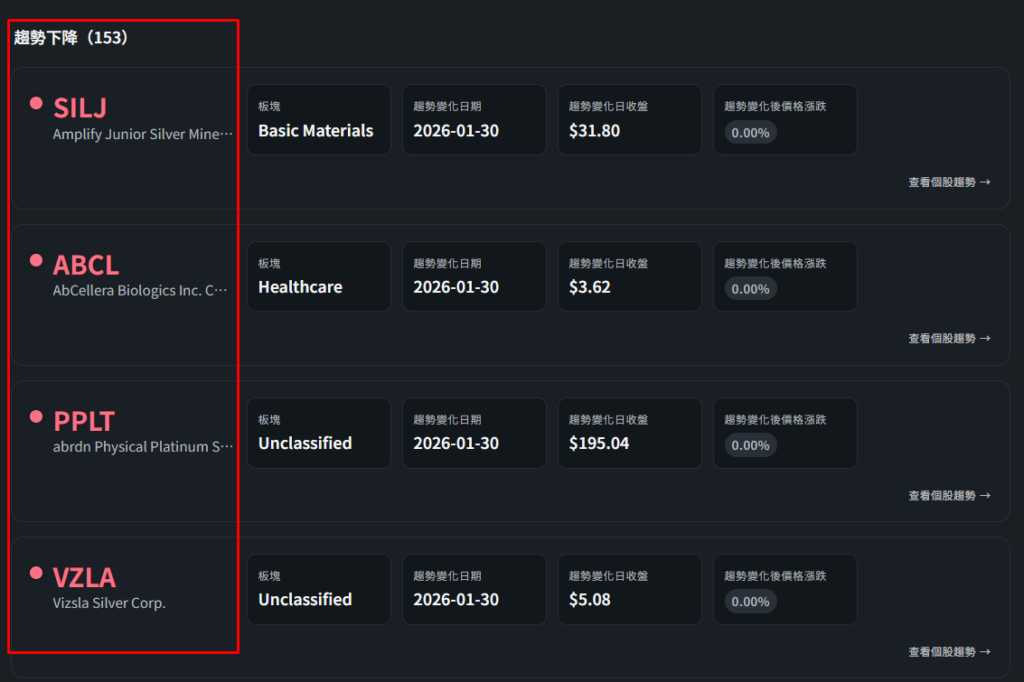The width and height of the screenshot is (1024, 682).
Task: Click the VZLA ticker title
Action: coord(85,578)
